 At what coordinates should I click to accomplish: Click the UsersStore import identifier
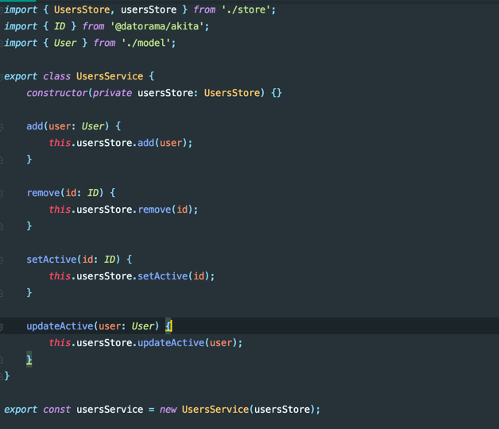tap(82, 10)
